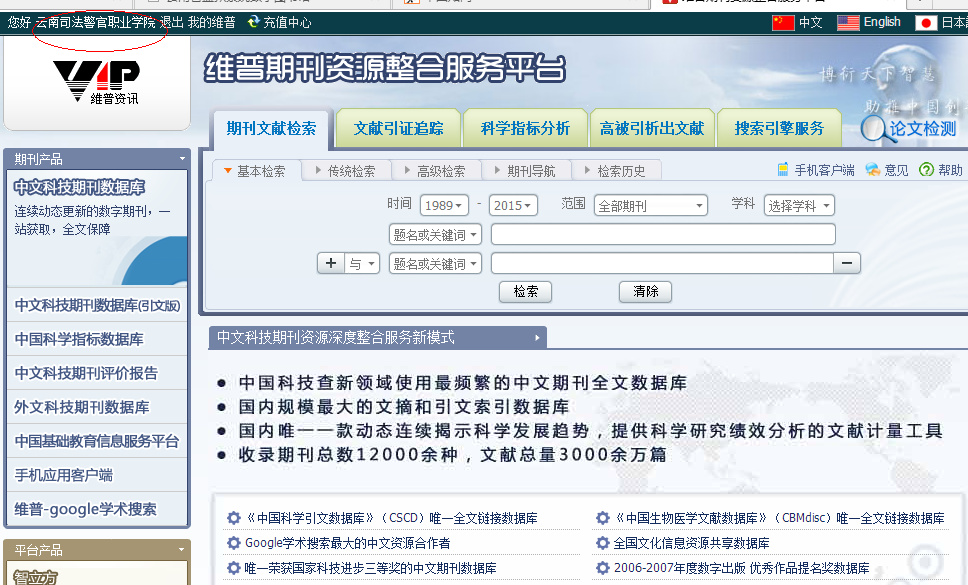This screenshot has width=968, height=585.
Task: Click gear icon beside Google学术搜索最大的中文资源合作者
Action: coord(233,543)
